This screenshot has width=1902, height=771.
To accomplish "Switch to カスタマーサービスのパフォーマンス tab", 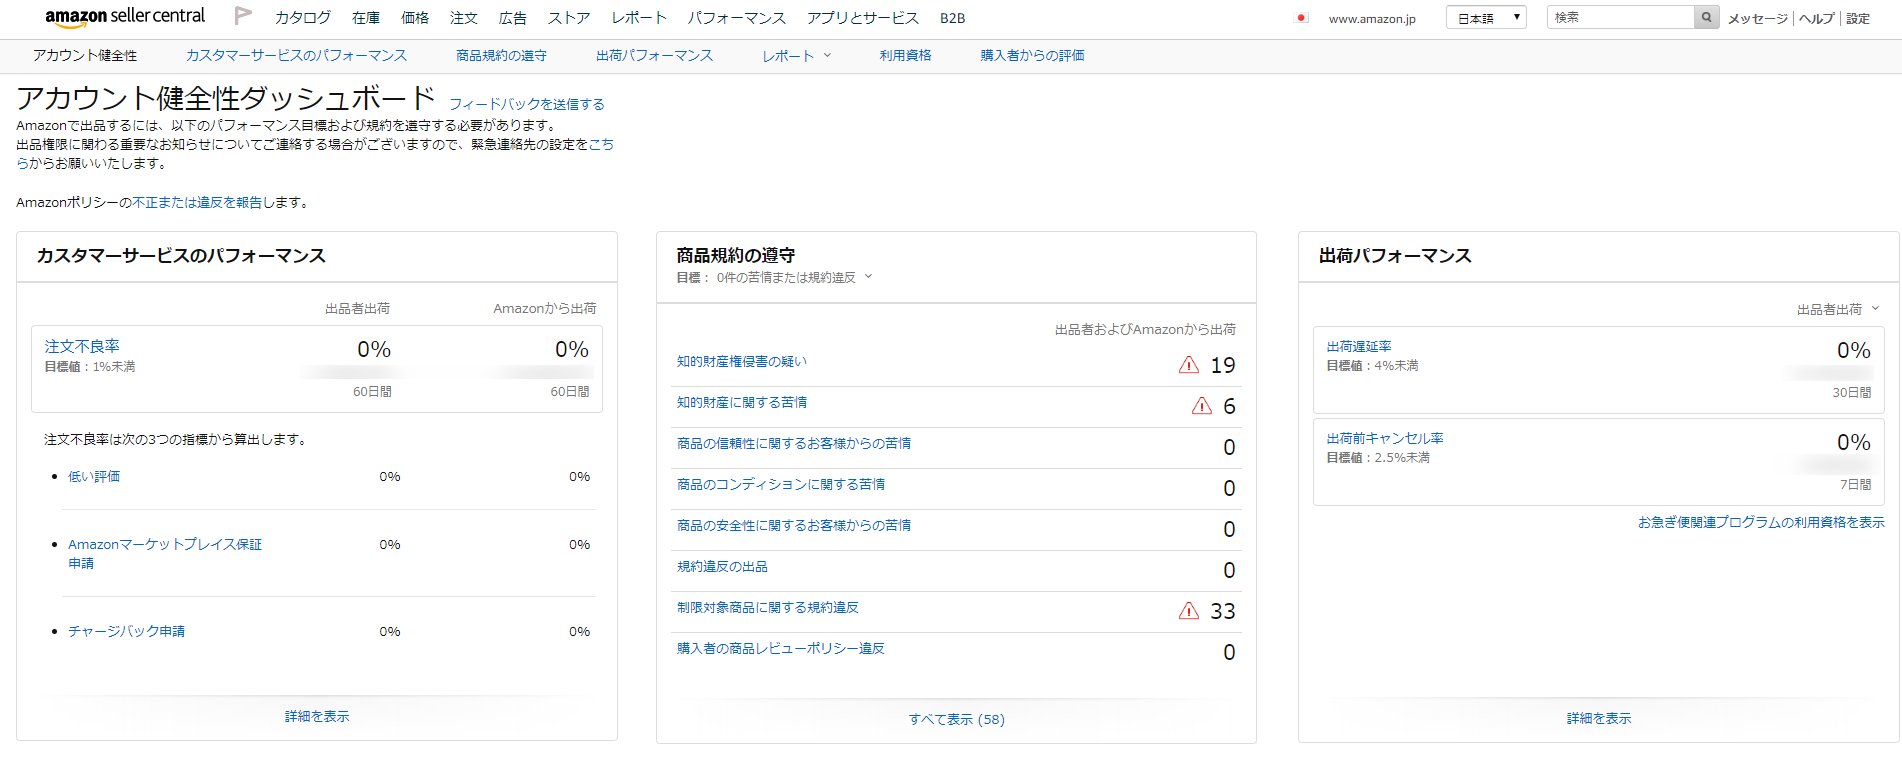I will click(296, 56).
